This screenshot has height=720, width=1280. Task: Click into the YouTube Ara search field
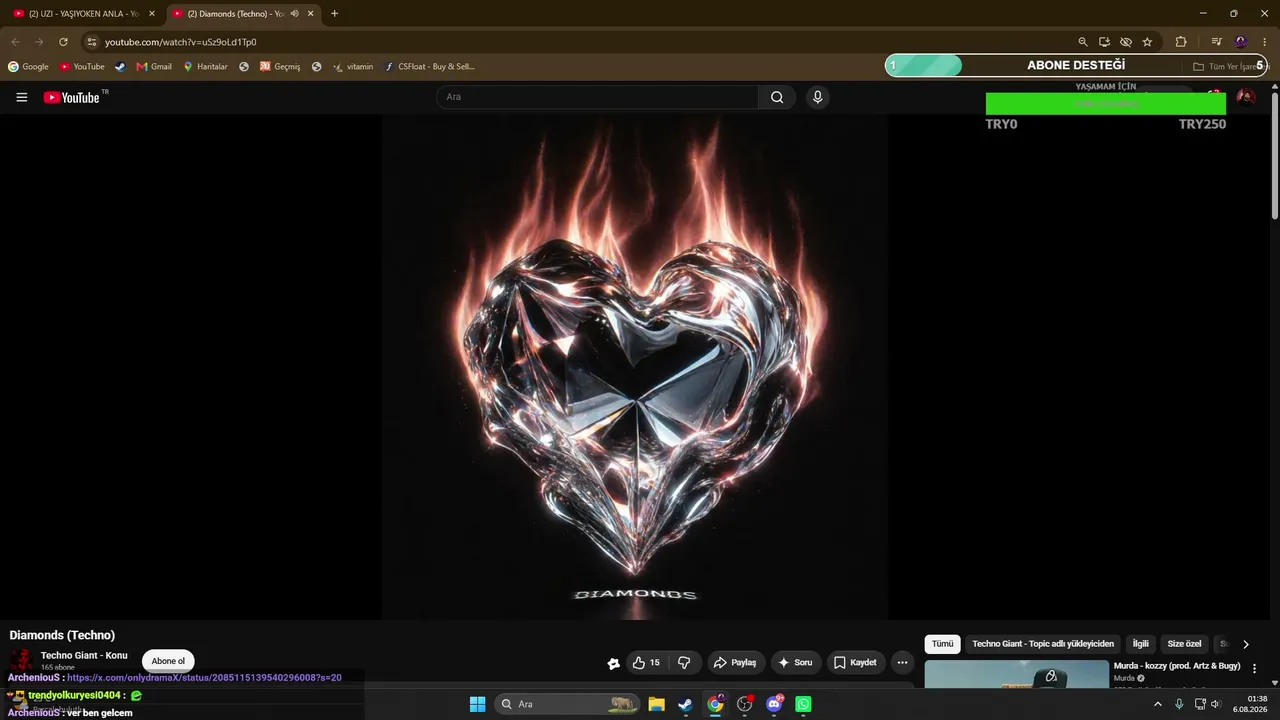597,97
